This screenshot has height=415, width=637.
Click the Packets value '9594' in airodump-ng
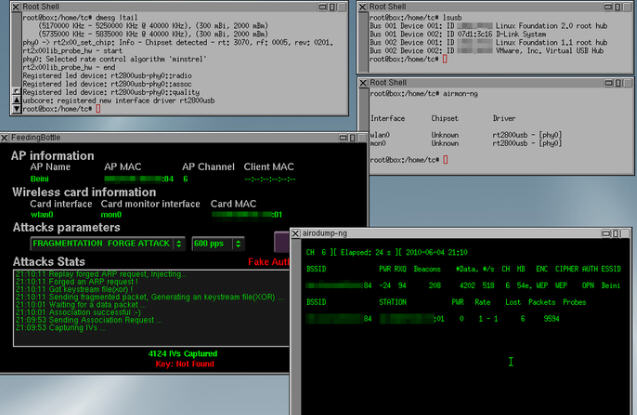pyautogui.click(x=551, y=319)
